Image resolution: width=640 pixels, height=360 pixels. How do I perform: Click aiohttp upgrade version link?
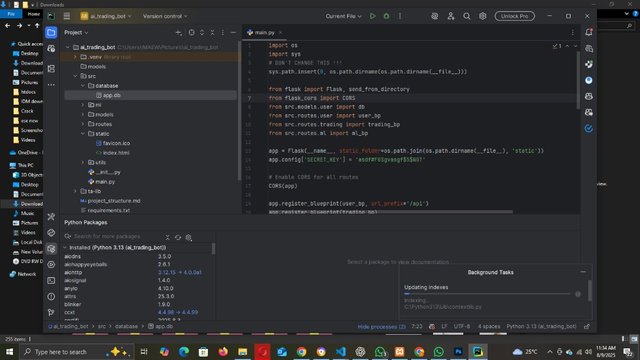[x=180, y=272]
